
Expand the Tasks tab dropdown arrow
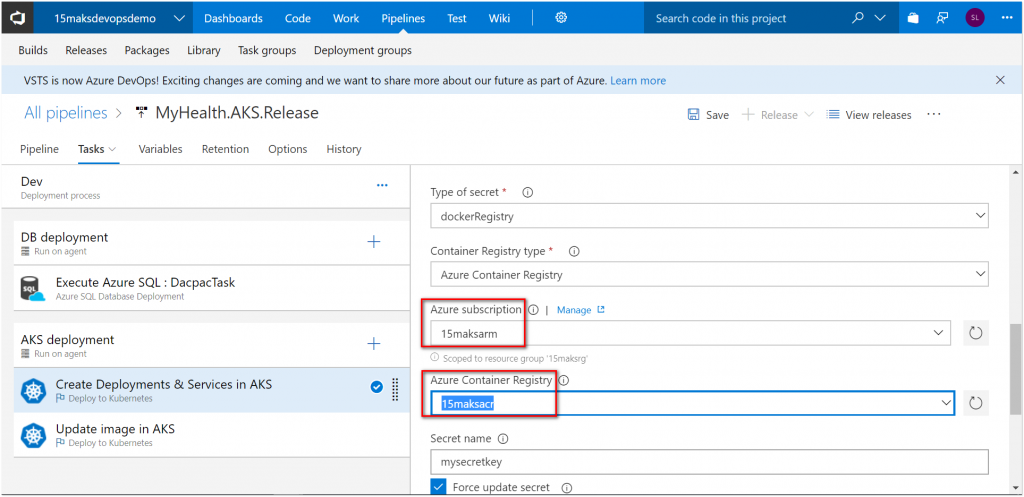[x=112, y=149]
